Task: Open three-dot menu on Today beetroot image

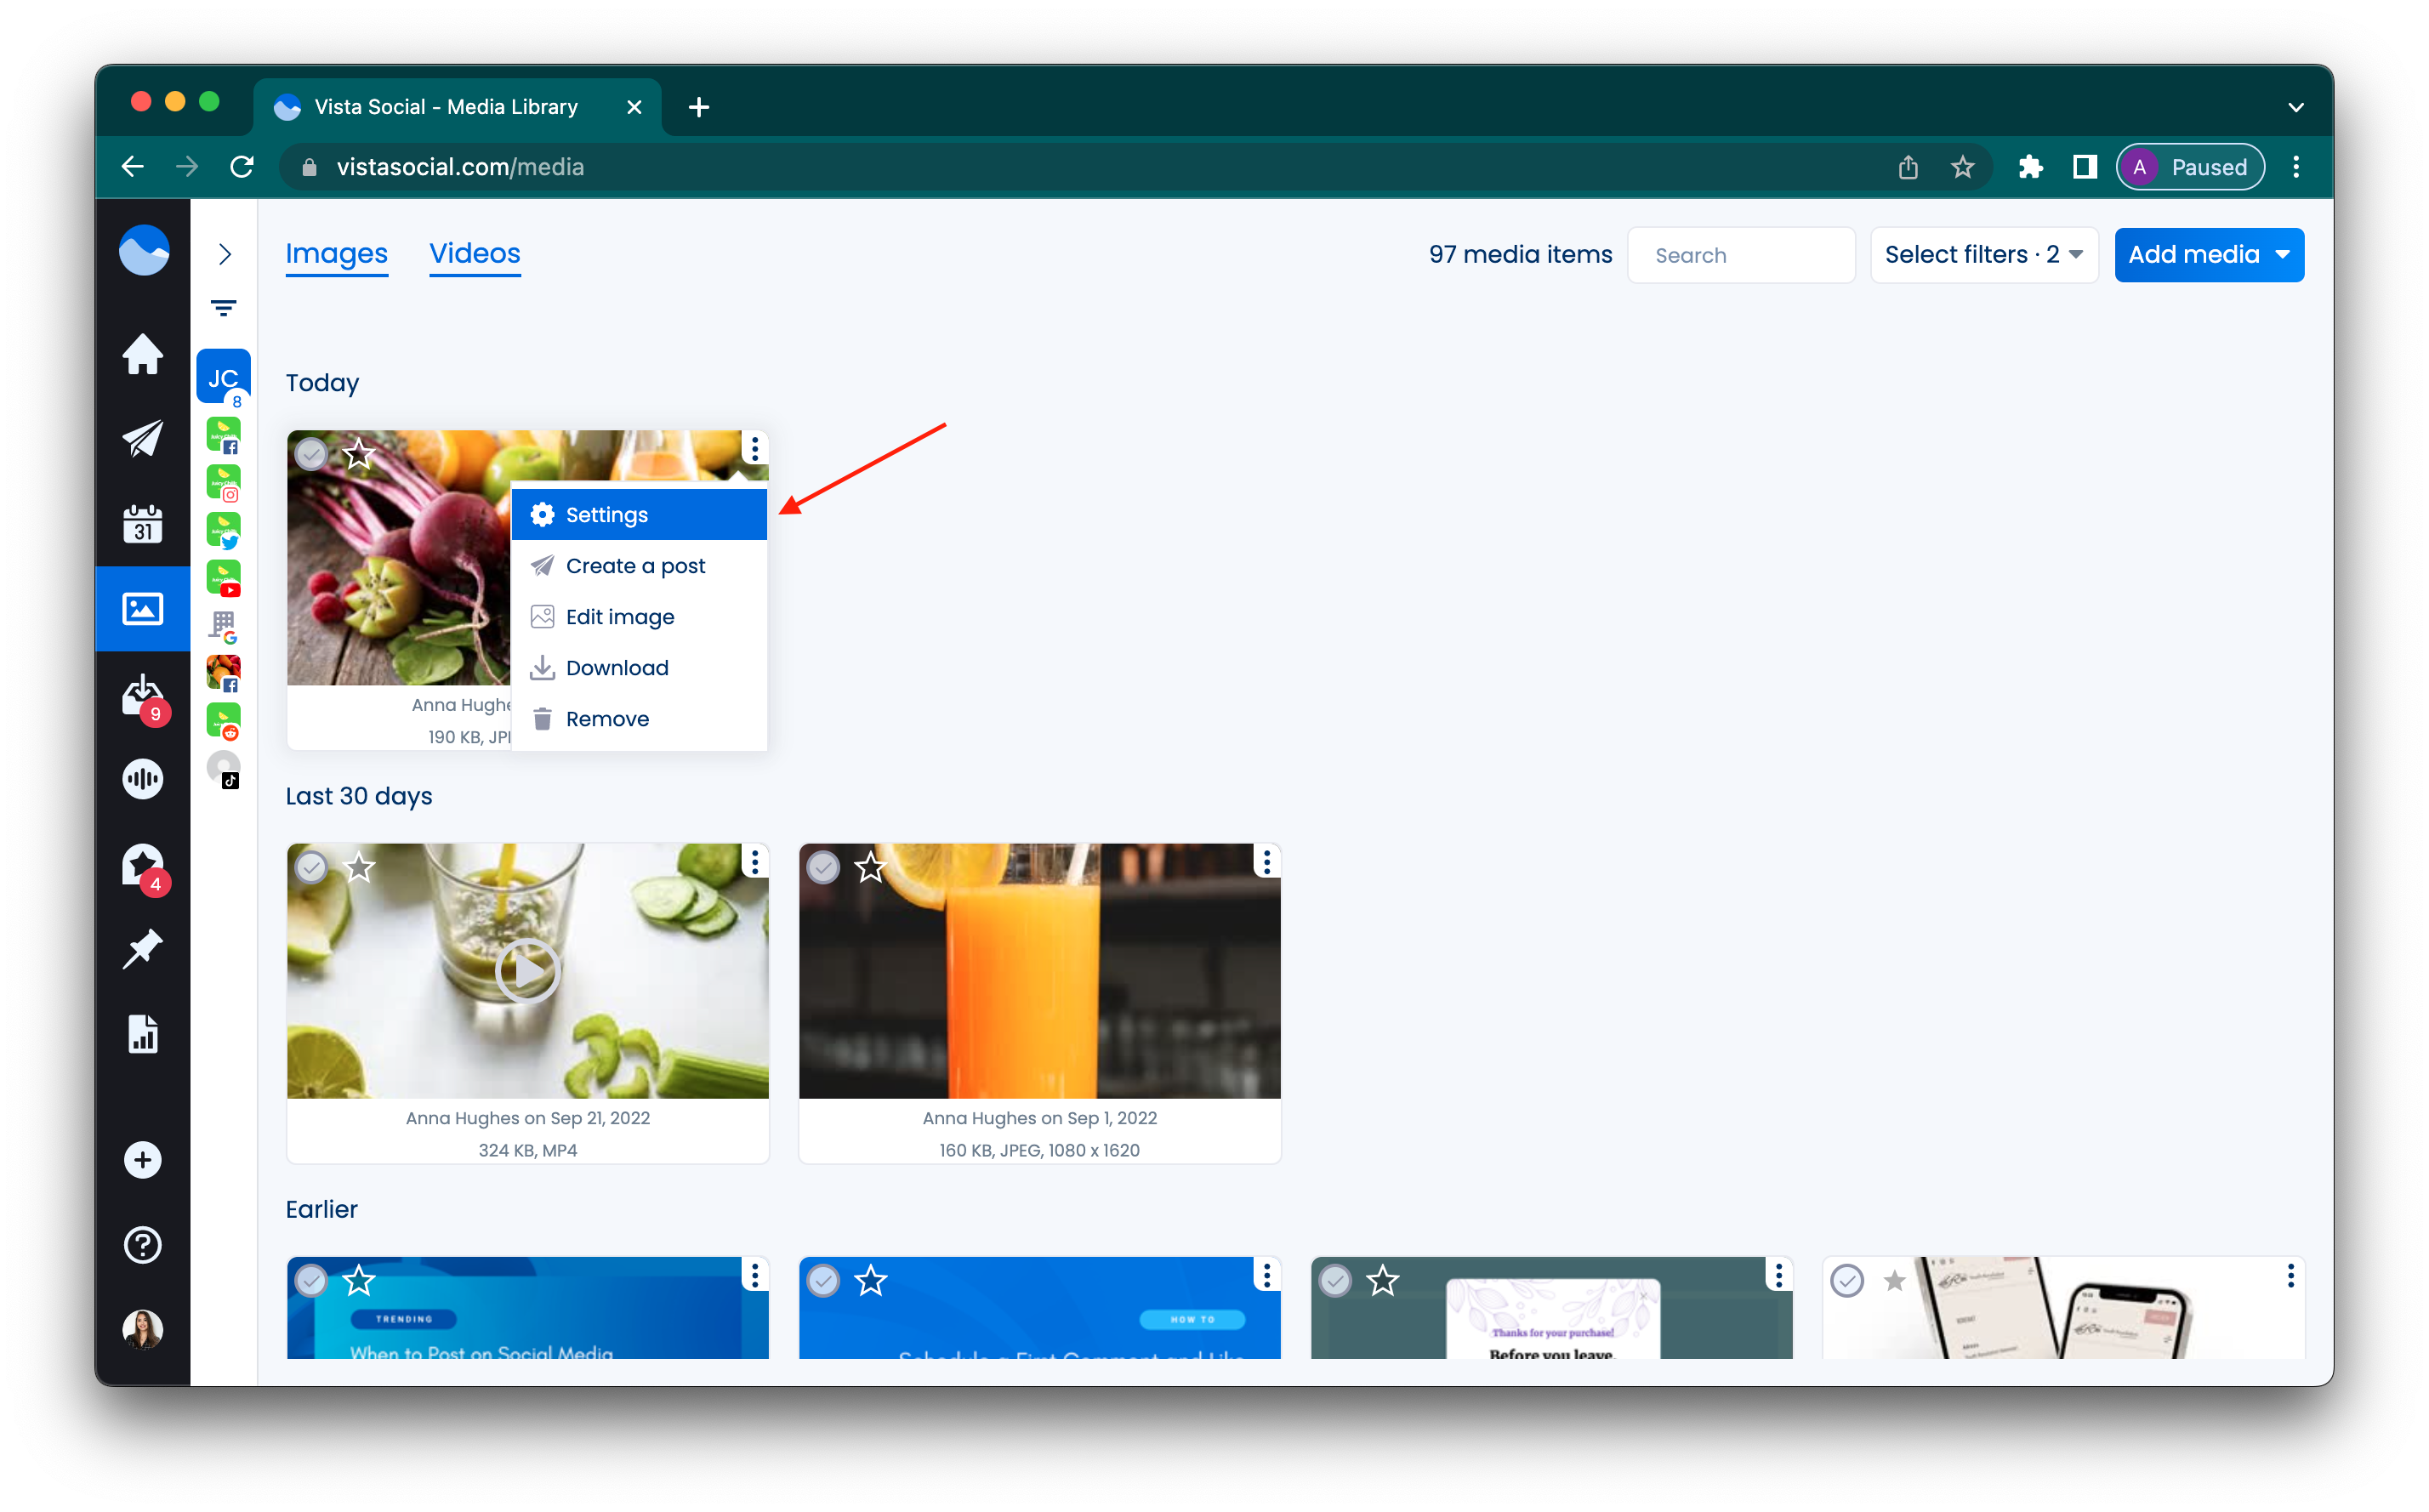Action: 755,449
